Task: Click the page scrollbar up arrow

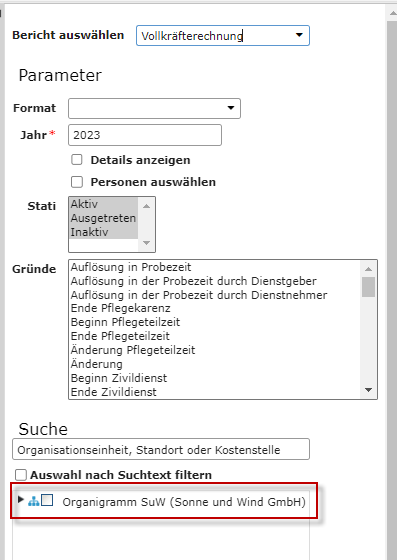Action: [x=392, y=13]
